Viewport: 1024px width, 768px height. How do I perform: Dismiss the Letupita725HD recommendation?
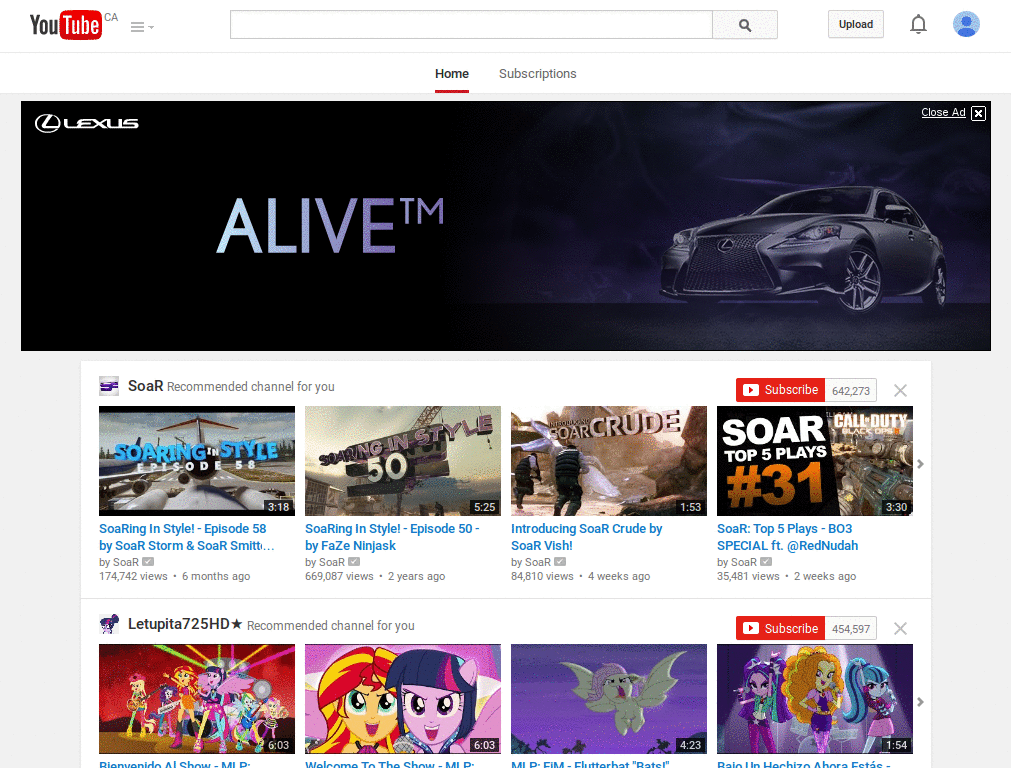coord(900,628)
